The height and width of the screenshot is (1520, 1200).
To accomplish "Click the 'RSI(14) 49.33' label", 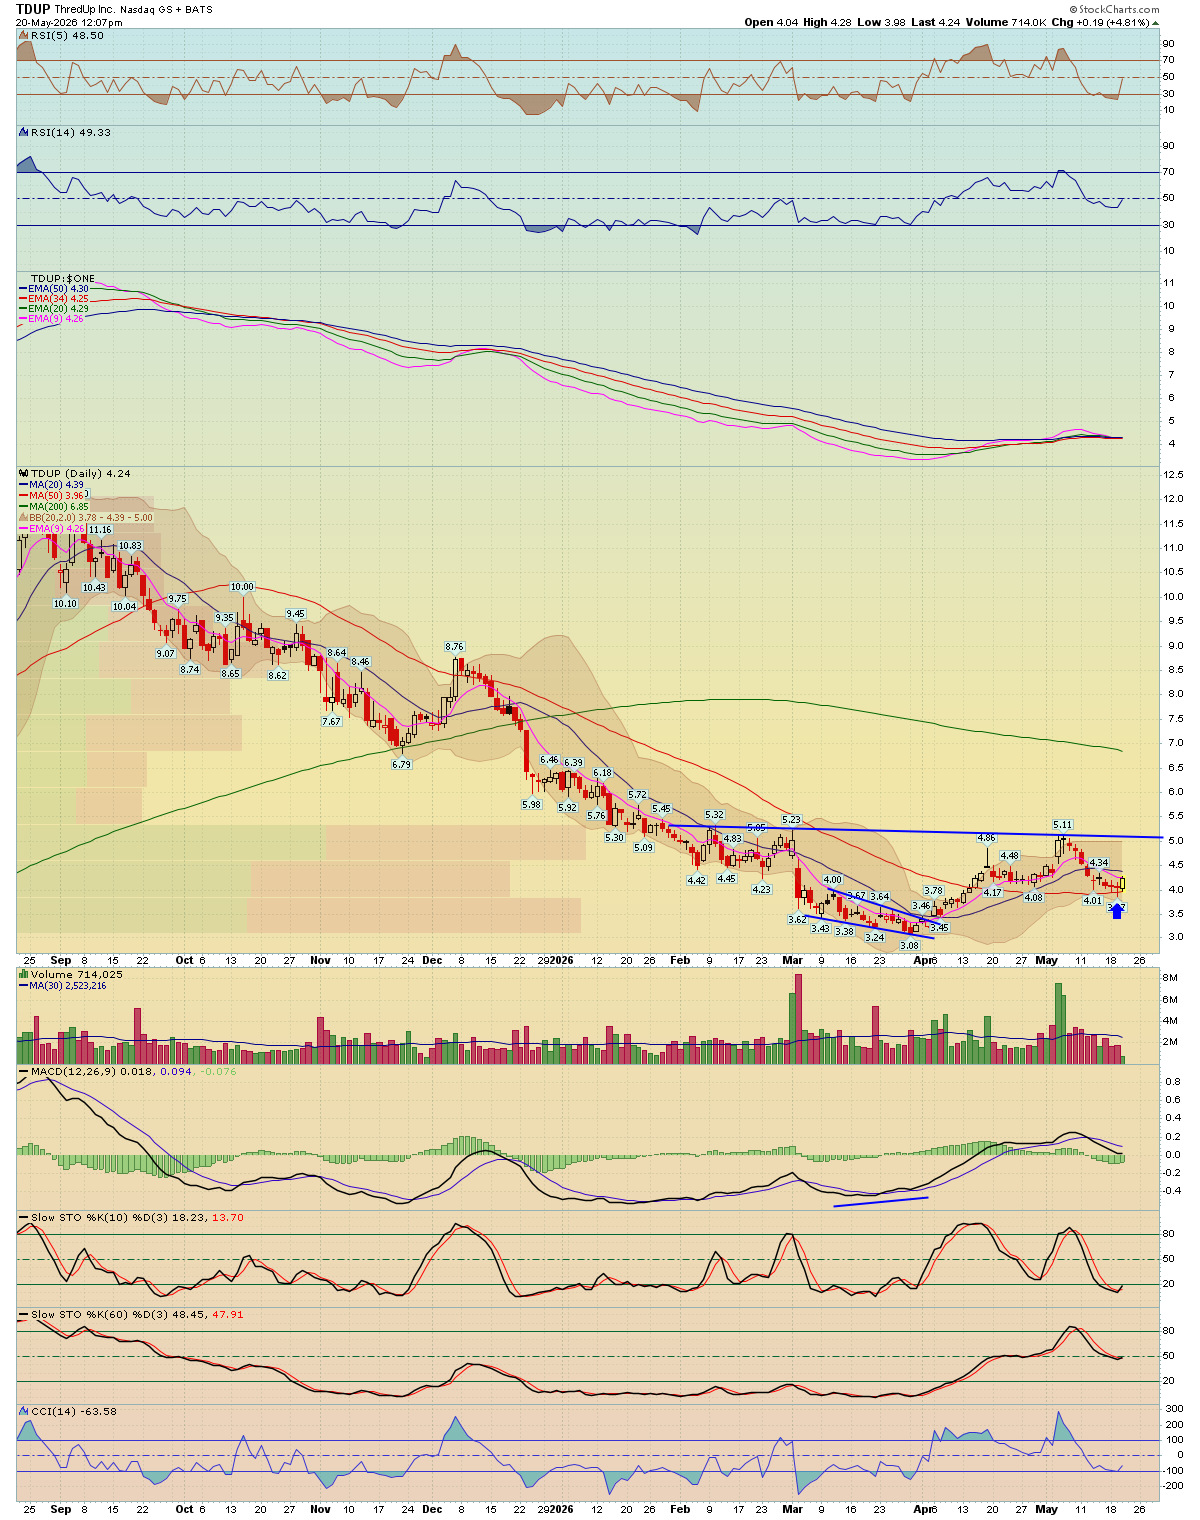I will click(70, 132).
